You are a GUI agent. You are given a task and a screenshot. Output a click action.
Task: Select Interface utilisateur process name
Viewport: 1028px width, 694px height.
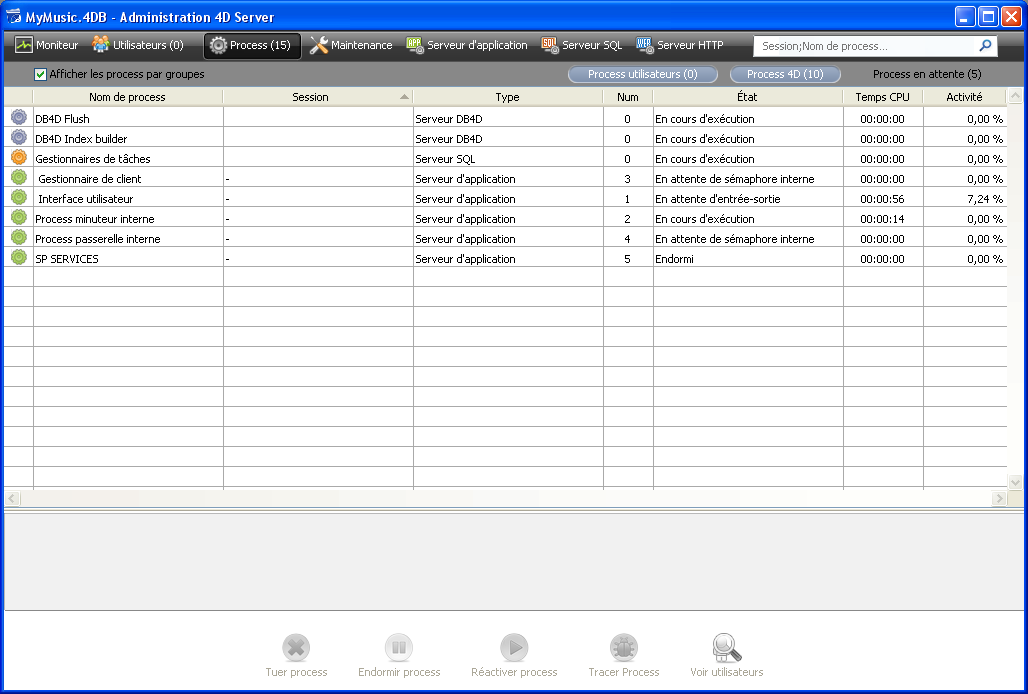click(86, 199)
